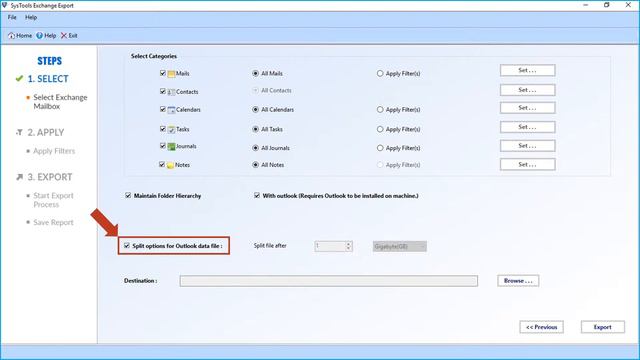640x360 pixels.
Task: Select Apply Filter(s) for Journals
Action: pyautogui.click(x=380, y=148)
